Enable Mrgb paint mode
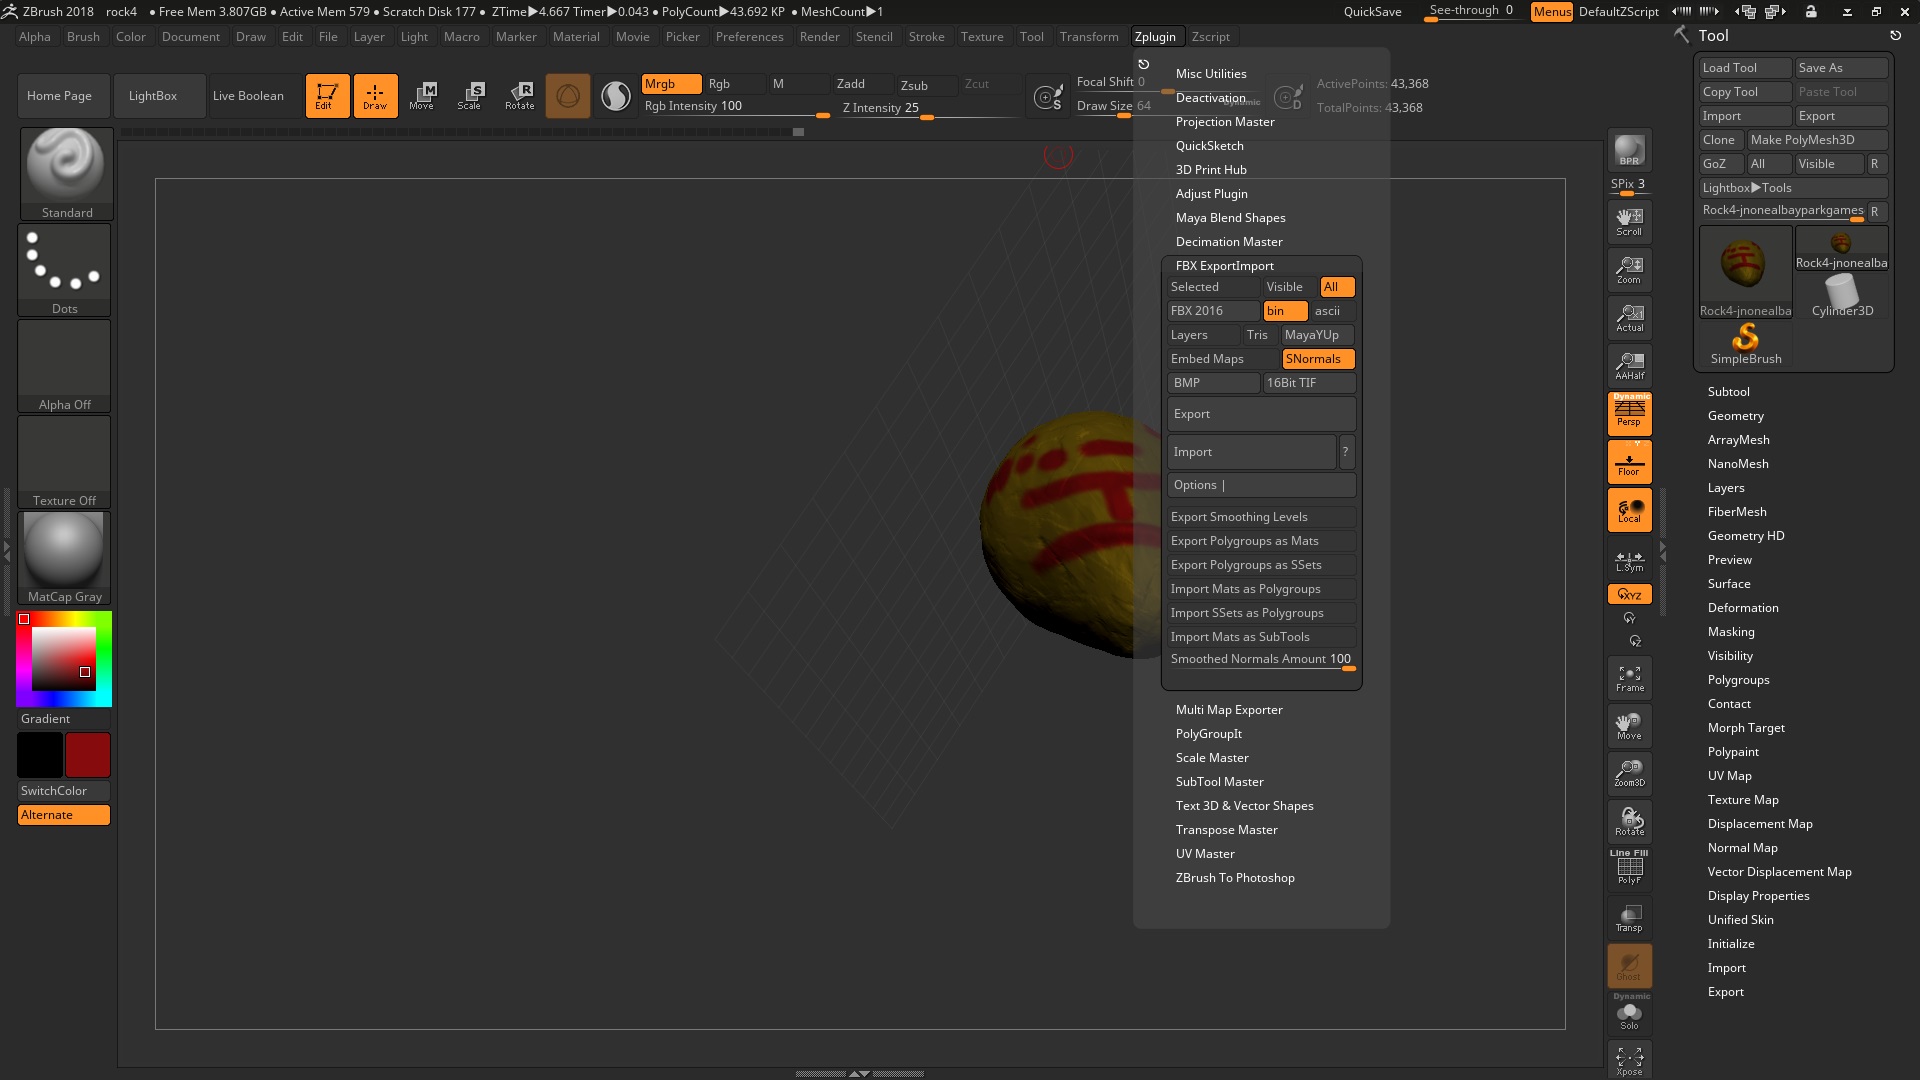The image size is (1920, 1080). pos(671,84)
